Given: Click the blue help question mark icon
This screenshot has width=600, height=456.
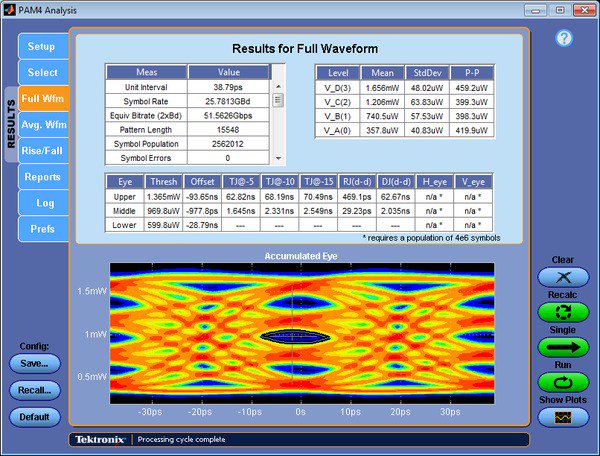Looking at the screenshot, I should pyautogui.click(x=563, y=38).
